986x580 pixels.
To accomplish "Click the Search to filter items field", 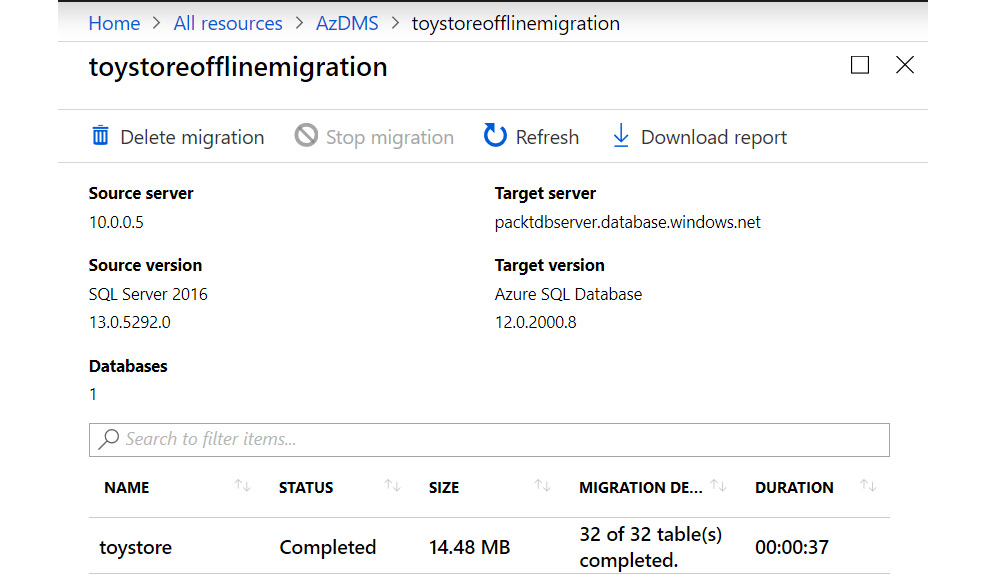I will 500,439.
